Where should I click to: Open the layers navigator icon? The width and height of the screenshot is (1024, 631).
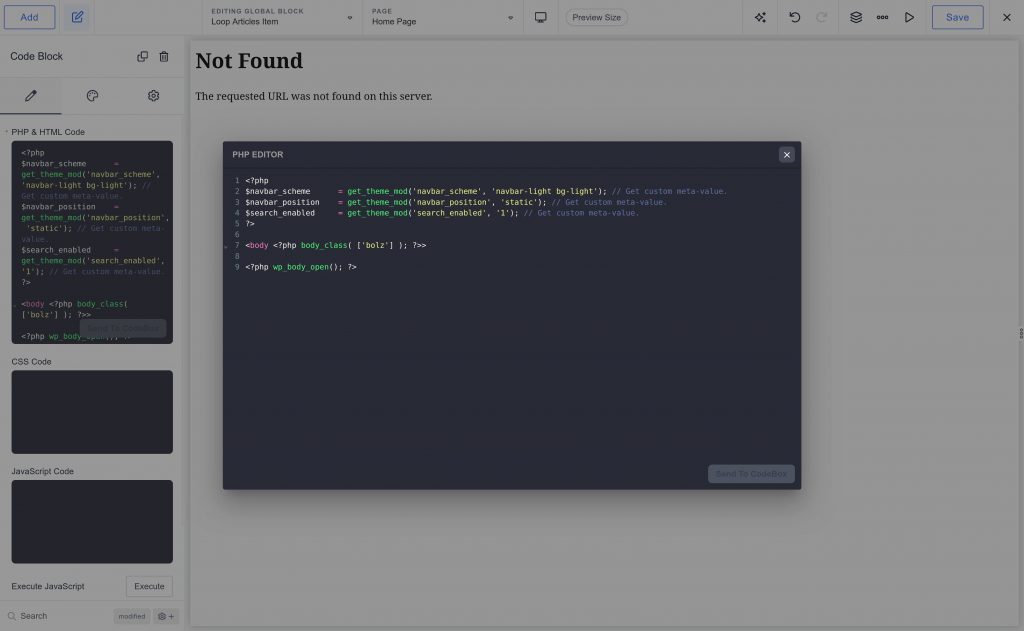pyautogui.click(x=853, y=17)
